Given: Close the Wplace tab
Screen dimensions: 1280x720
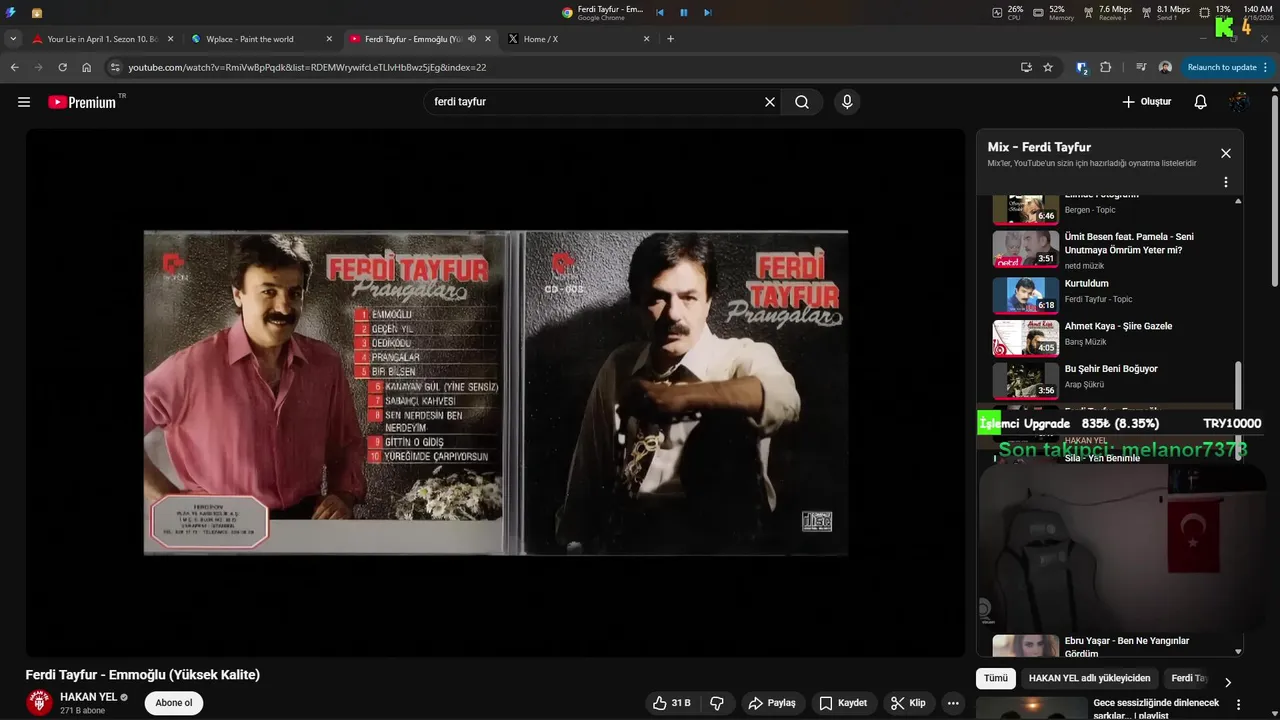Looking at the screenshot, I should click(329, 39).
